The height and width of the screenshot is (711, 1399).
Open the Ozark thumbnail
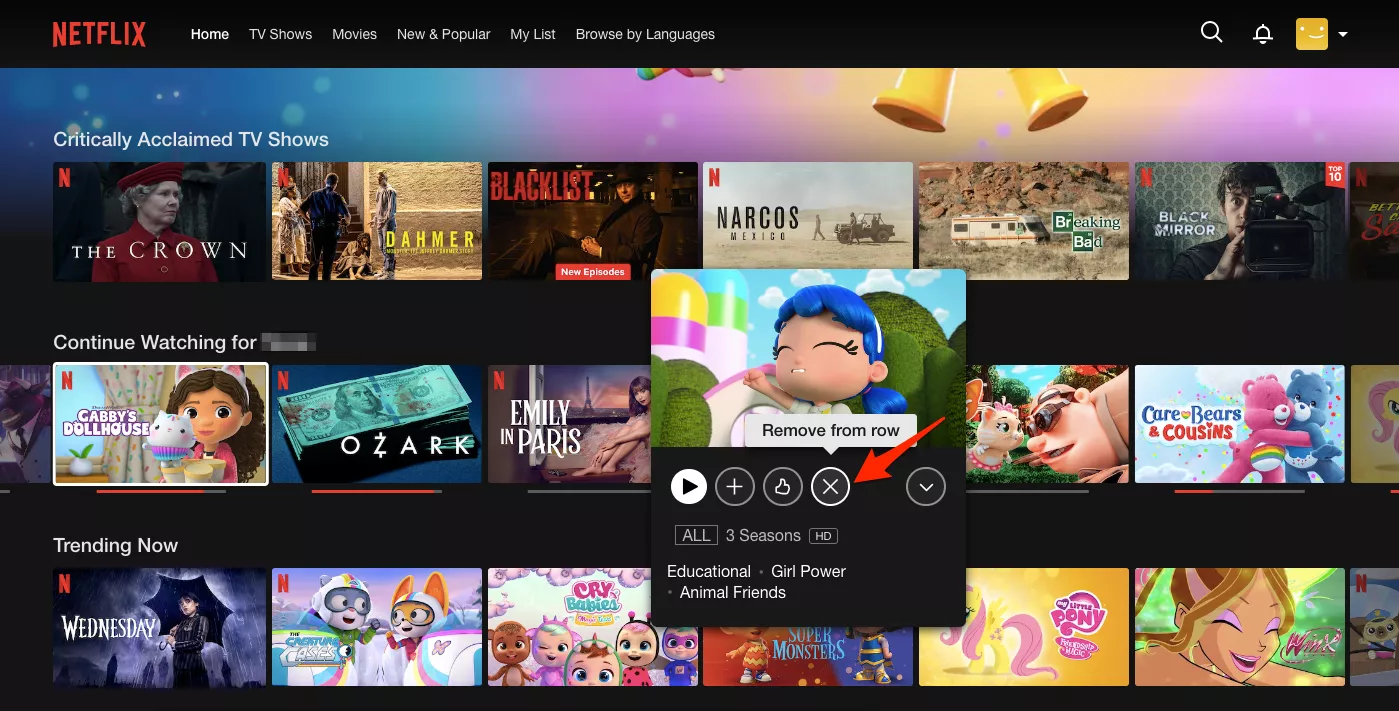coord(377,424)
